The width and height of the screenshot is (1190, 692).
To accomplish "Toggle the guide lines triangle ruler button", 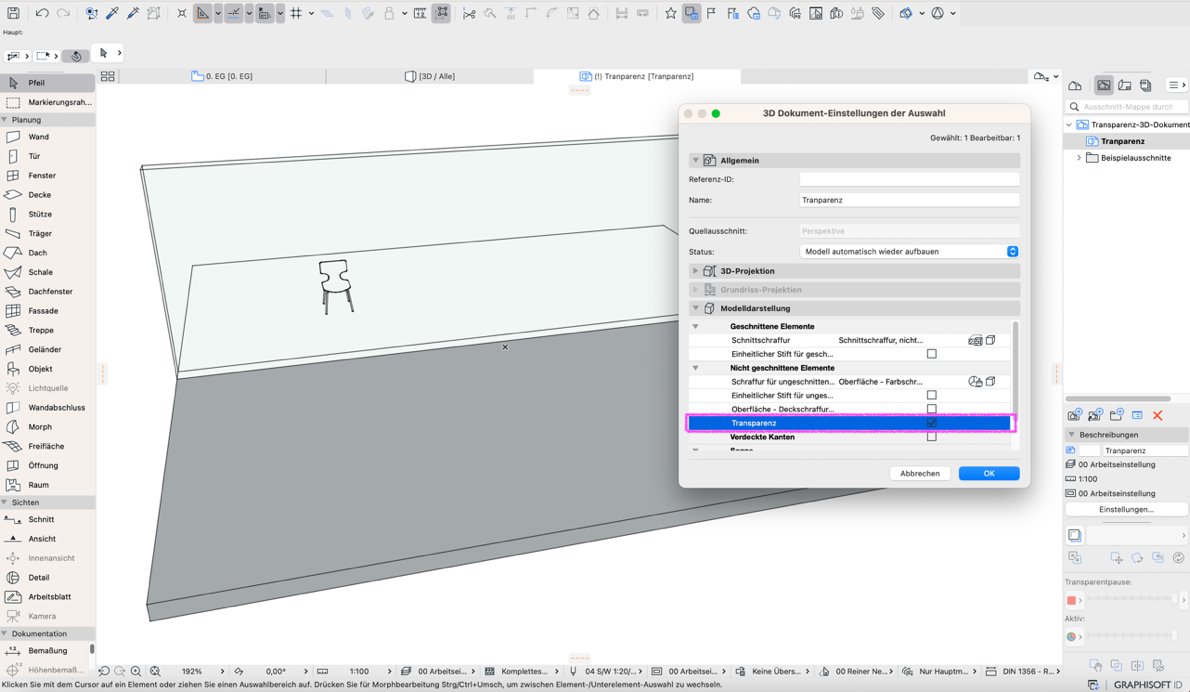I will [203, 13].
